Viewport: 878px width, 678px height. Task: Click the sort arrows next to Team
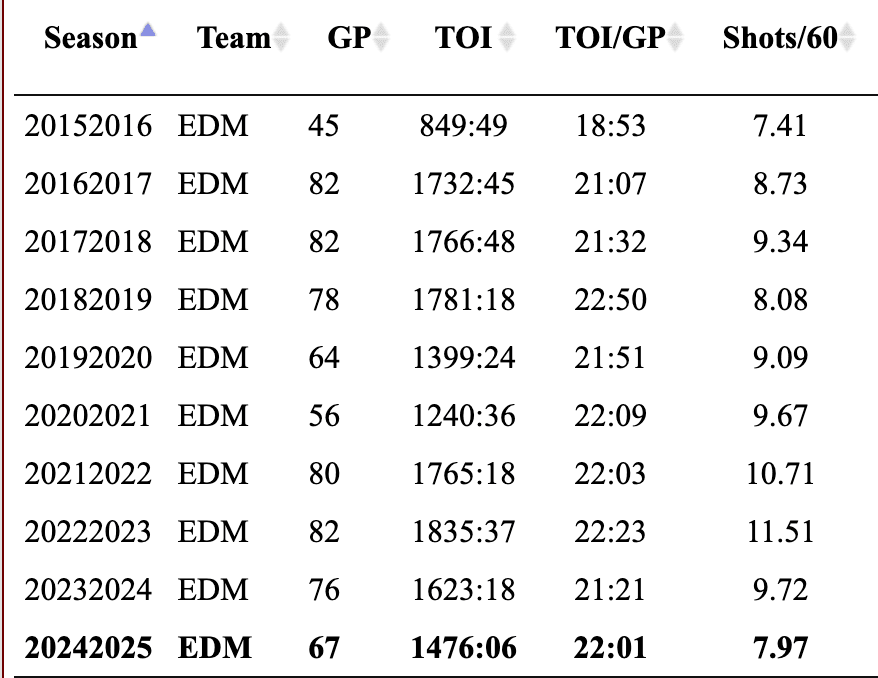281,39
